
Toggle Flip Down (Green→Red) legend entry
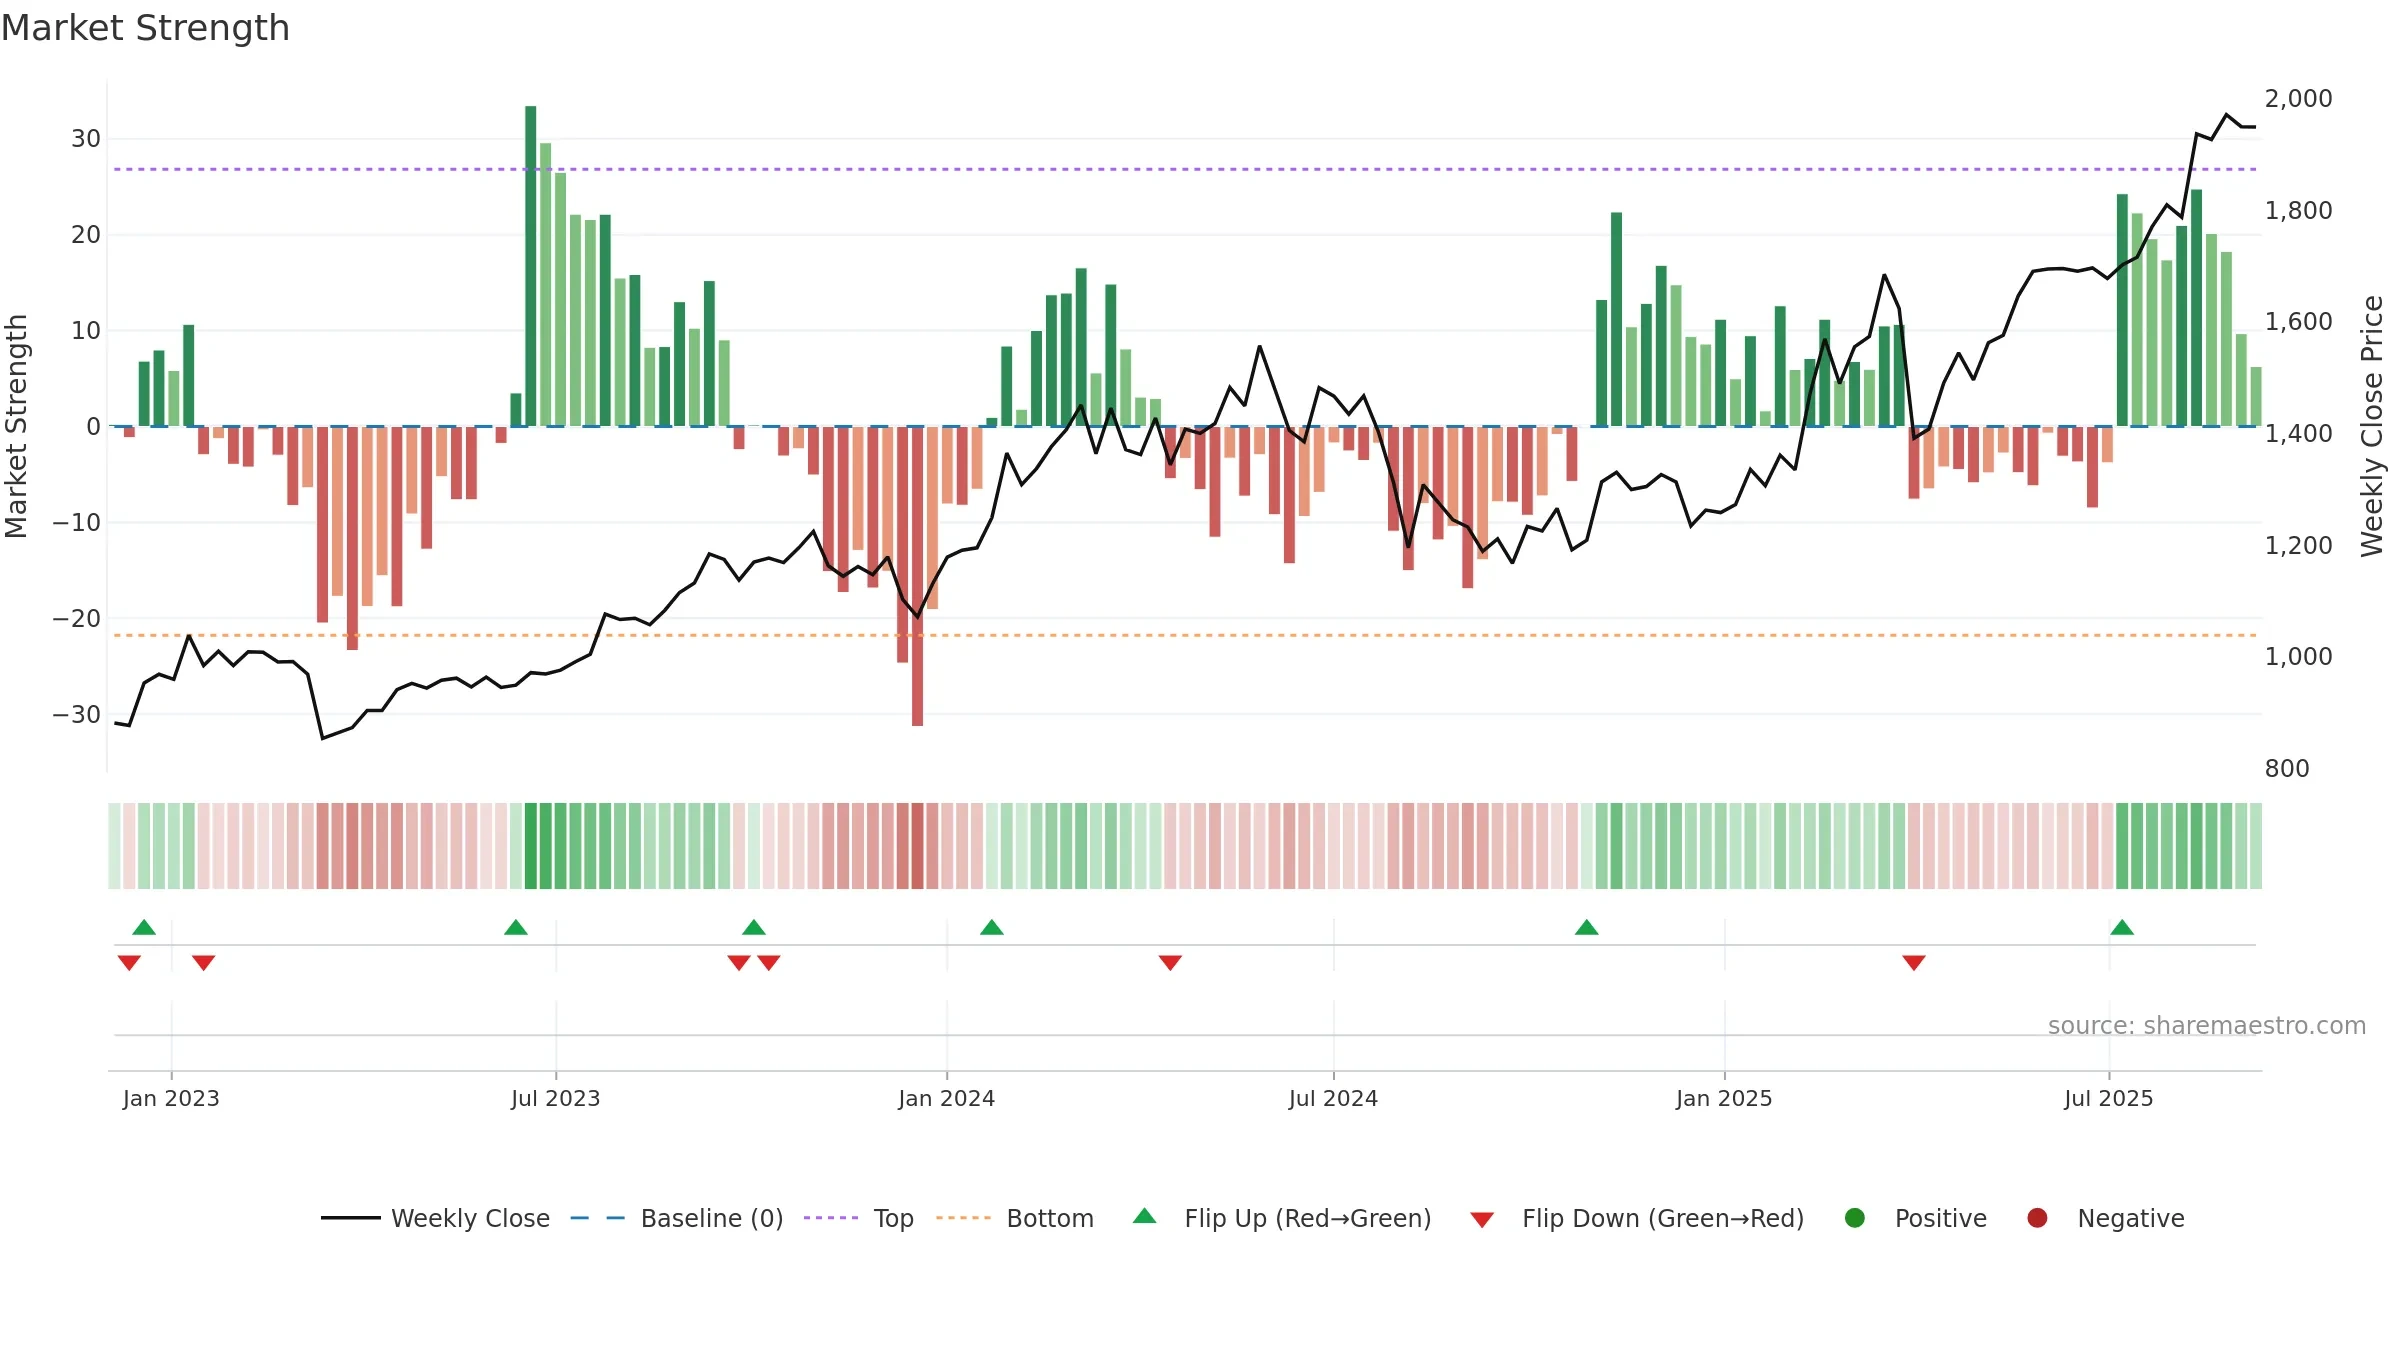point(1637,1218)
